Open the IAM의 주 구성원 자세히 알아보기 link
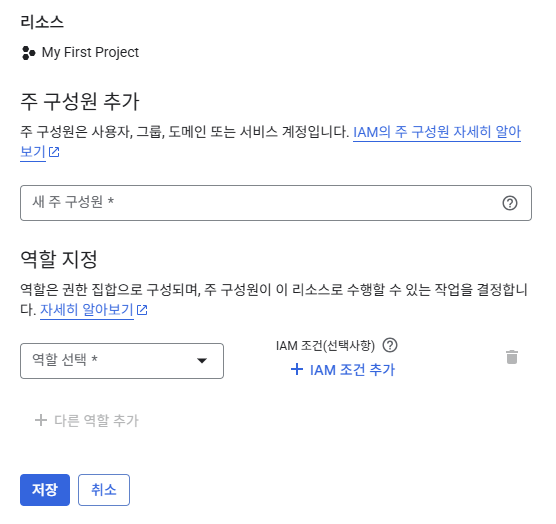The image size is (556, 524). pyautogui.click(x=270, y=142)
